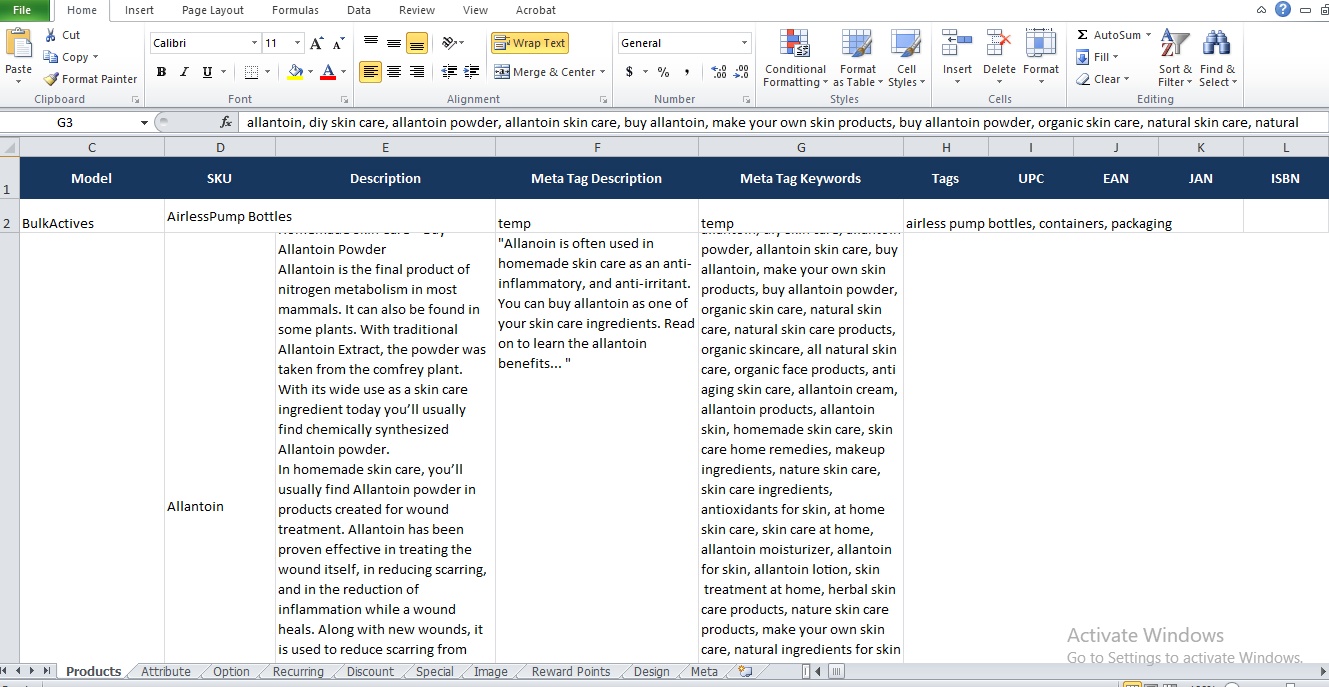Screen dimensions: 1329x687
Task: Click the Find & Select binoculars icon
Action: tap(1215, 45)
